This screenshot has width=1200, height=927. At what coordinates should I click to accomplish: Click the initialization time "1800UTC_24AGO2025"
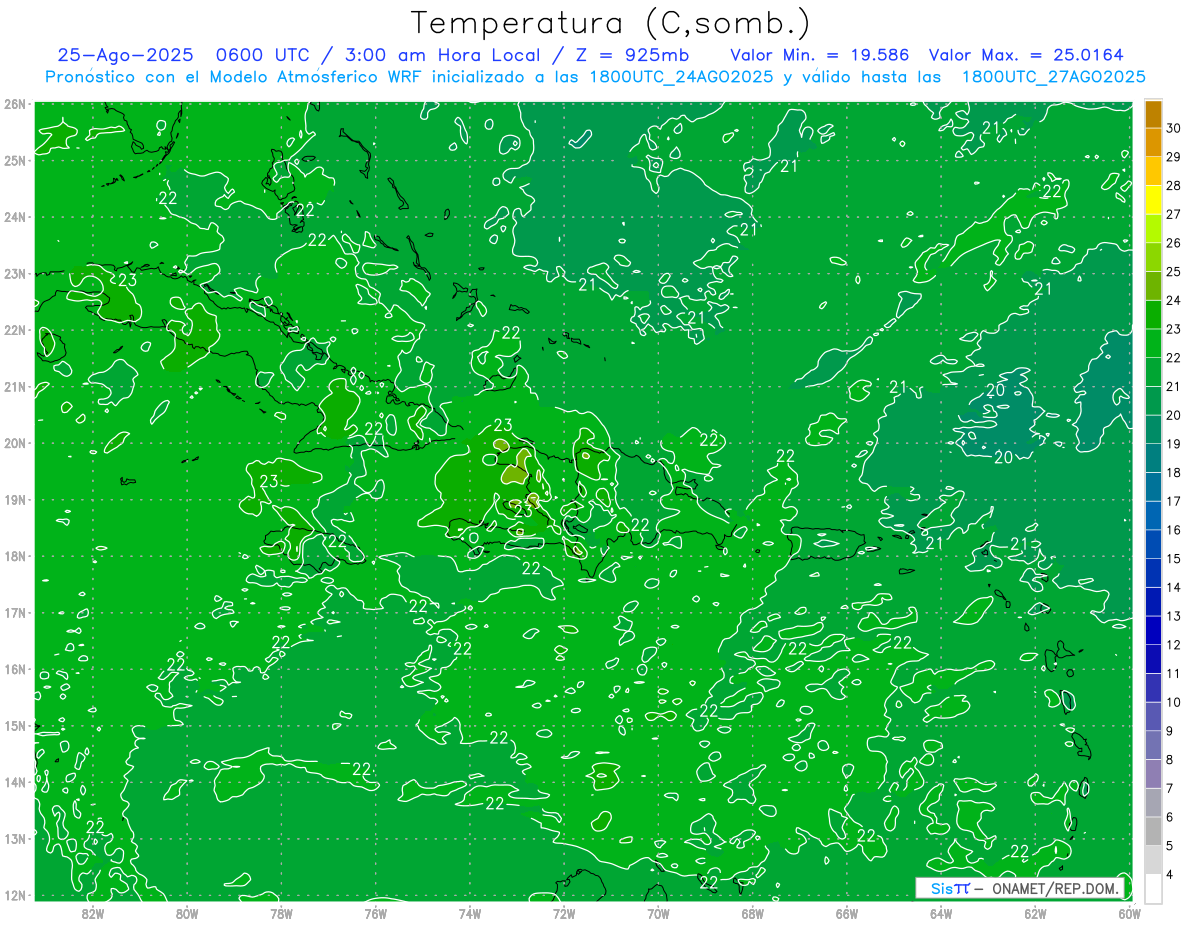679,77
